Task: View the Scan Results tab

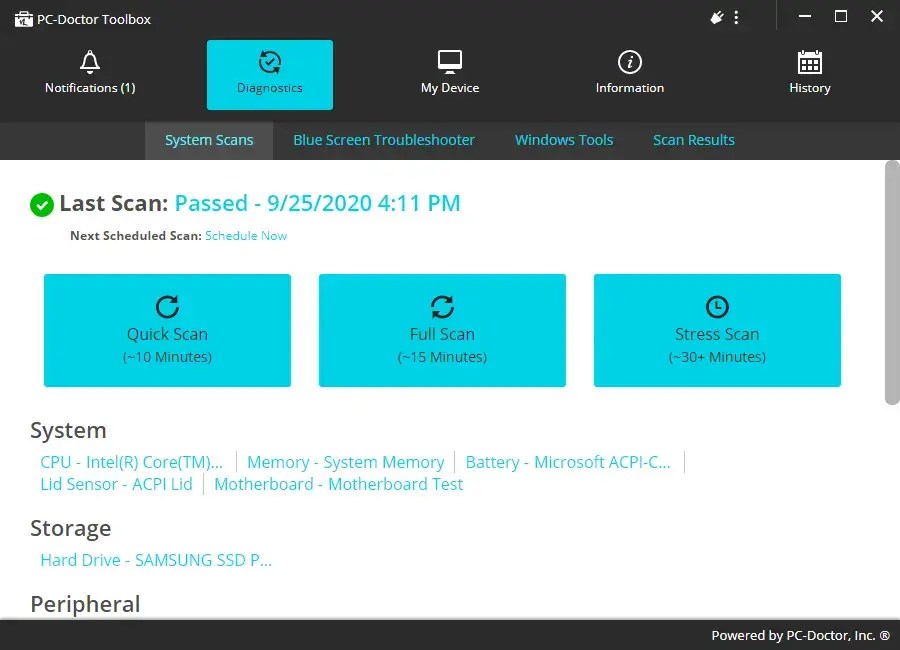Action: click(x=693, y=140)
